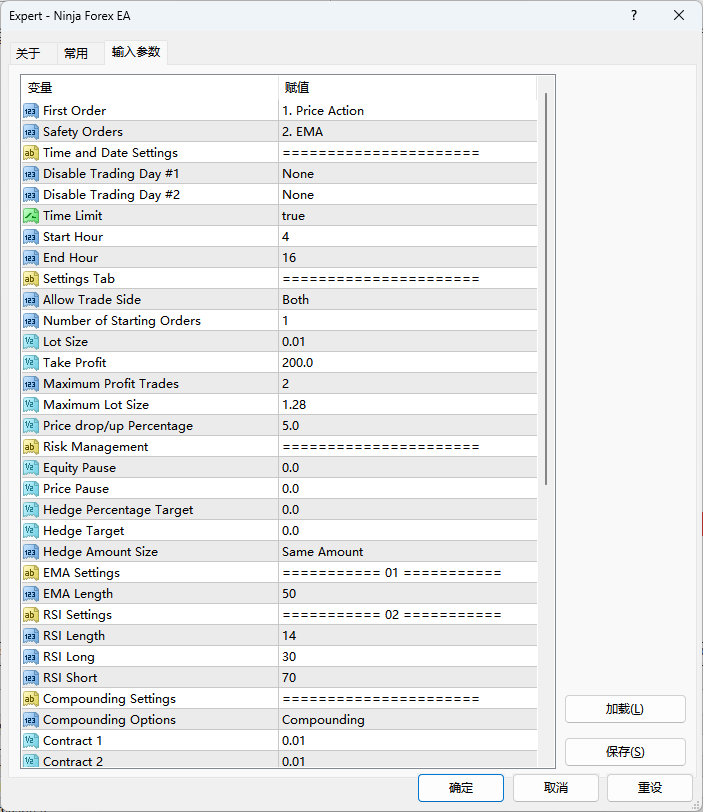Click the Price drop/up Percentage value 5.0
Image resolution: width=703 pixels, height=812 pixels.
(408, 426)
